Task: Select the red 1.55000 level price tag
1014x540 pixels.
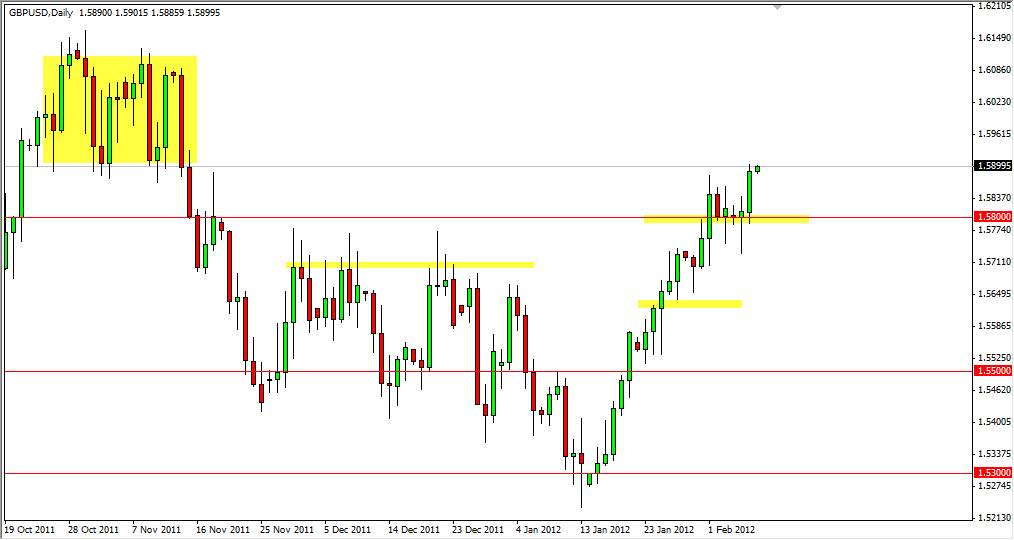Action: pyautogui.click(x=993, y=371)
